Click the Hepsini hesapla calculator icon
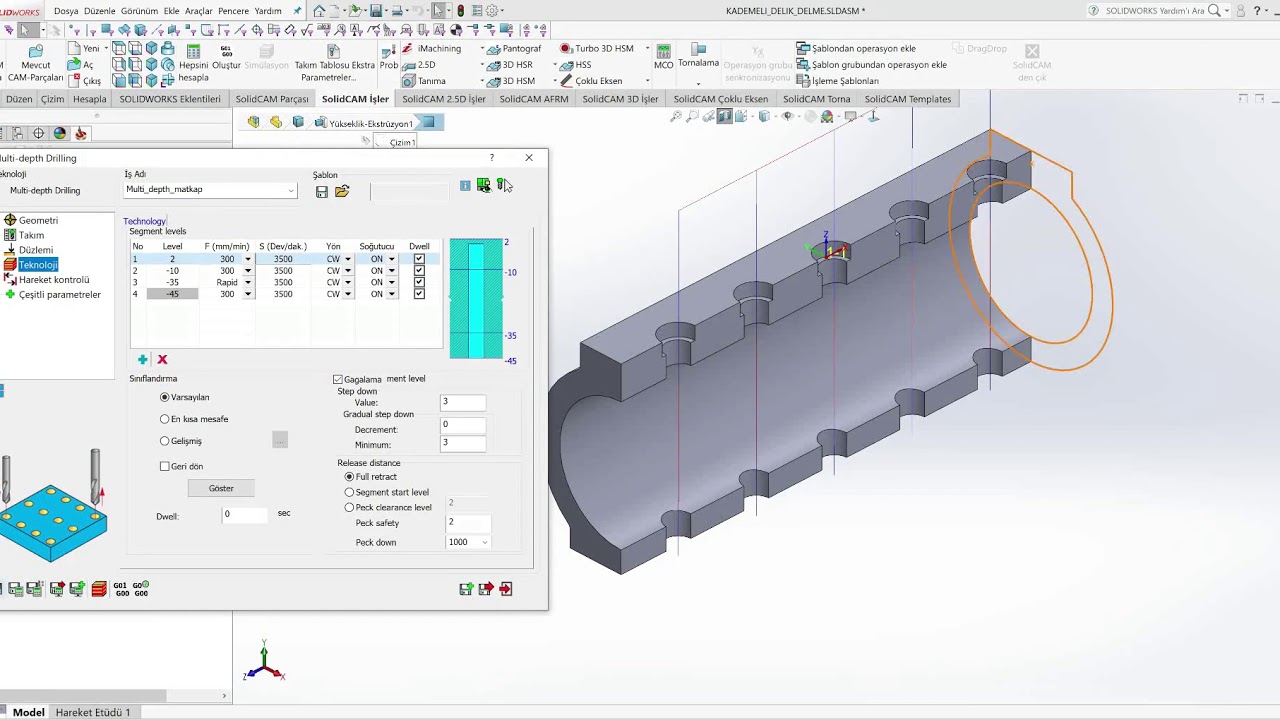This screenshot has height=720, width=1280. point(194,51)
